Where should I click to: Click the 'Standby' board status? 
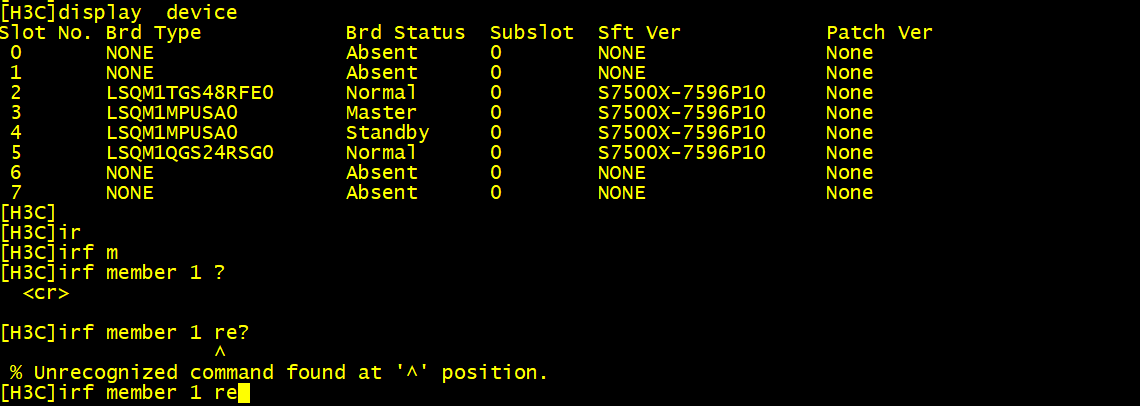(x=387, y=133)
